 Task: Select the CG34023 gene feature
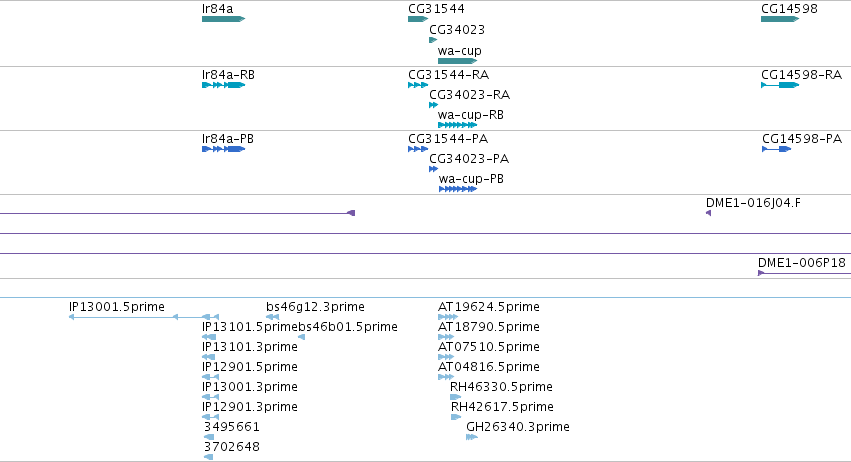click(433, 40)
